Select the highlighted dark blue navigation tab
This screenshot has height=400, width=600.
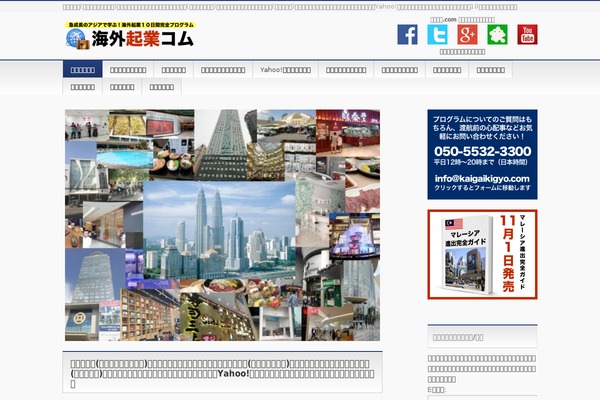coord(83,69)
